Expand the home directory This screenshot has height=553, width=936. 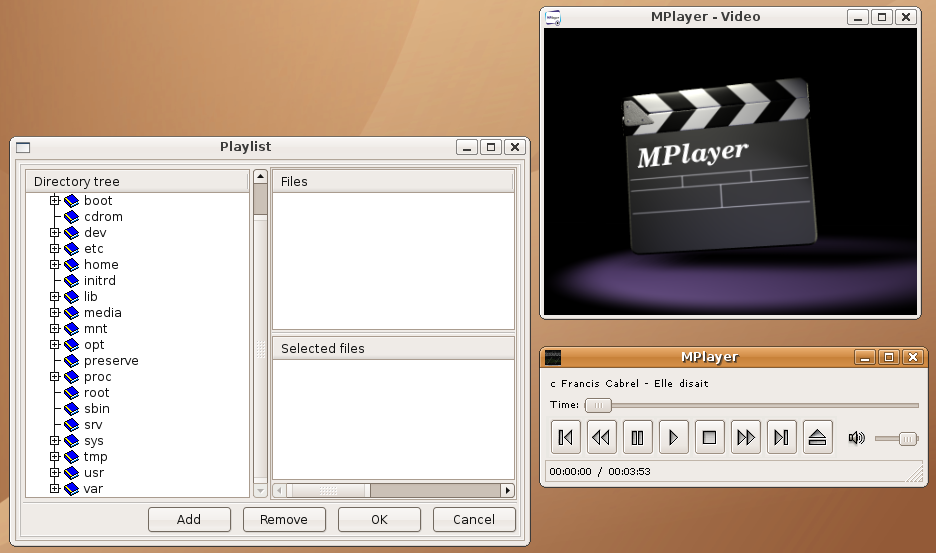(54, 265)
